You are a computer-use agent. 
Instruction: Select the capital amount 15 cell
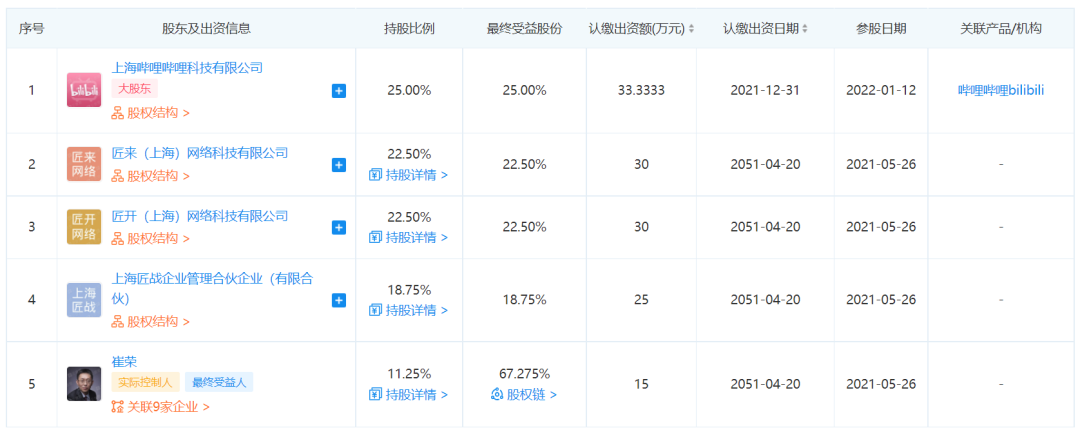pyautogui.click(x=641, y=384)
